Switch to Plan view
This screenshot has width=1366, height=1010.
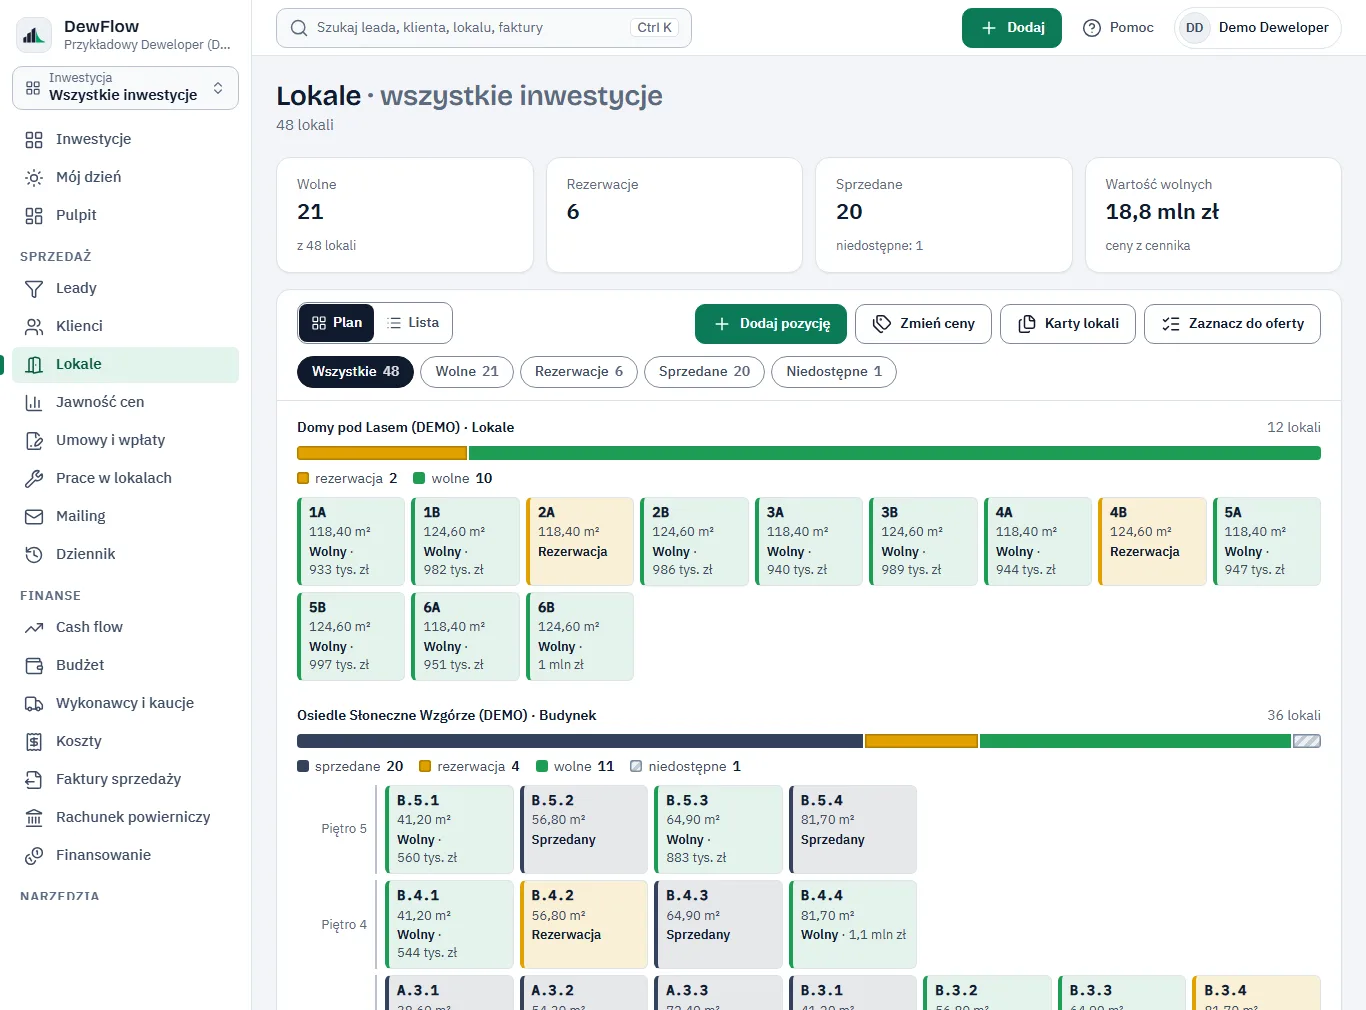[x=336, y=323]
